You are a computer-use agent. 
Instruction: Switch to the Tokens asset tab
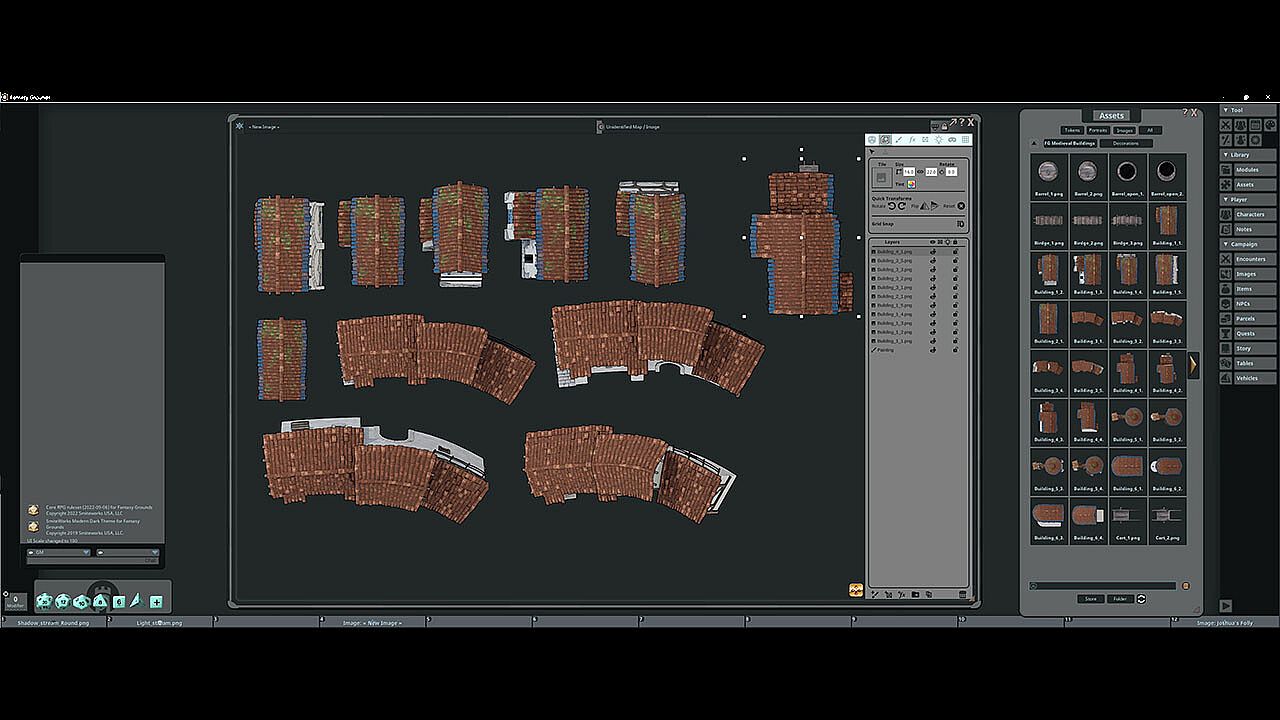(1072, 130)
